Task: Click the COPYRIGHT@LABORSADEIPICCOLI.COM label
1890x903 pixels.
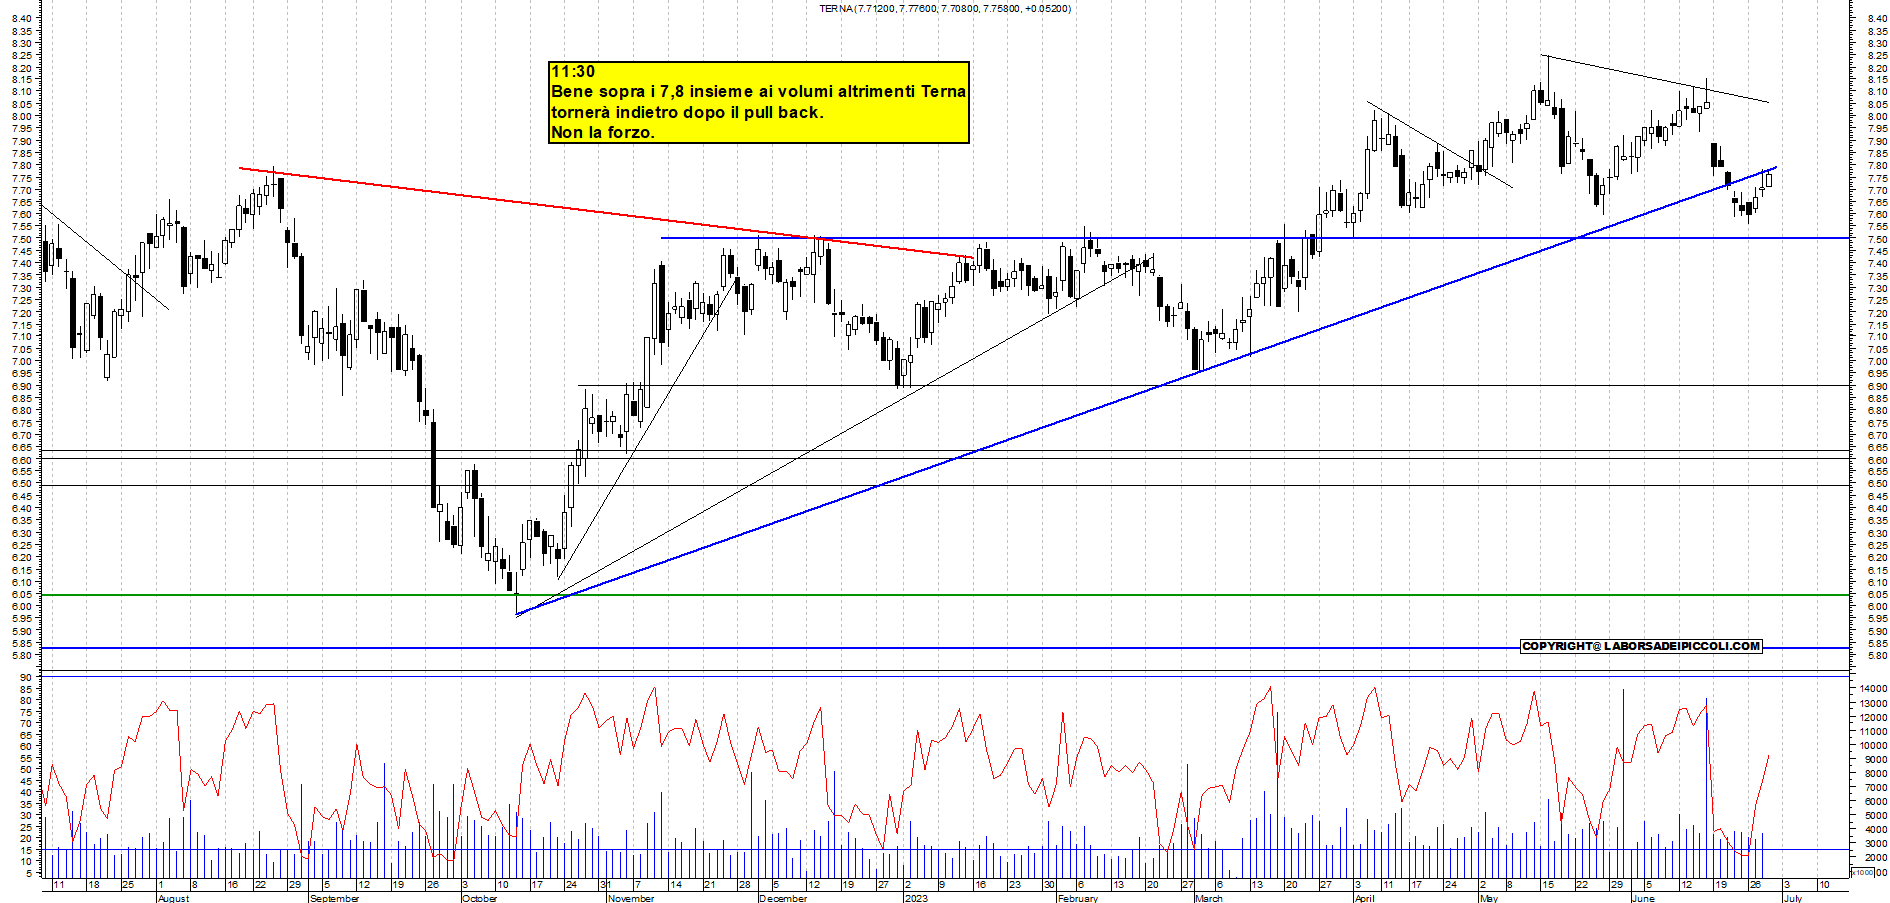Action: coord(1641,646)
